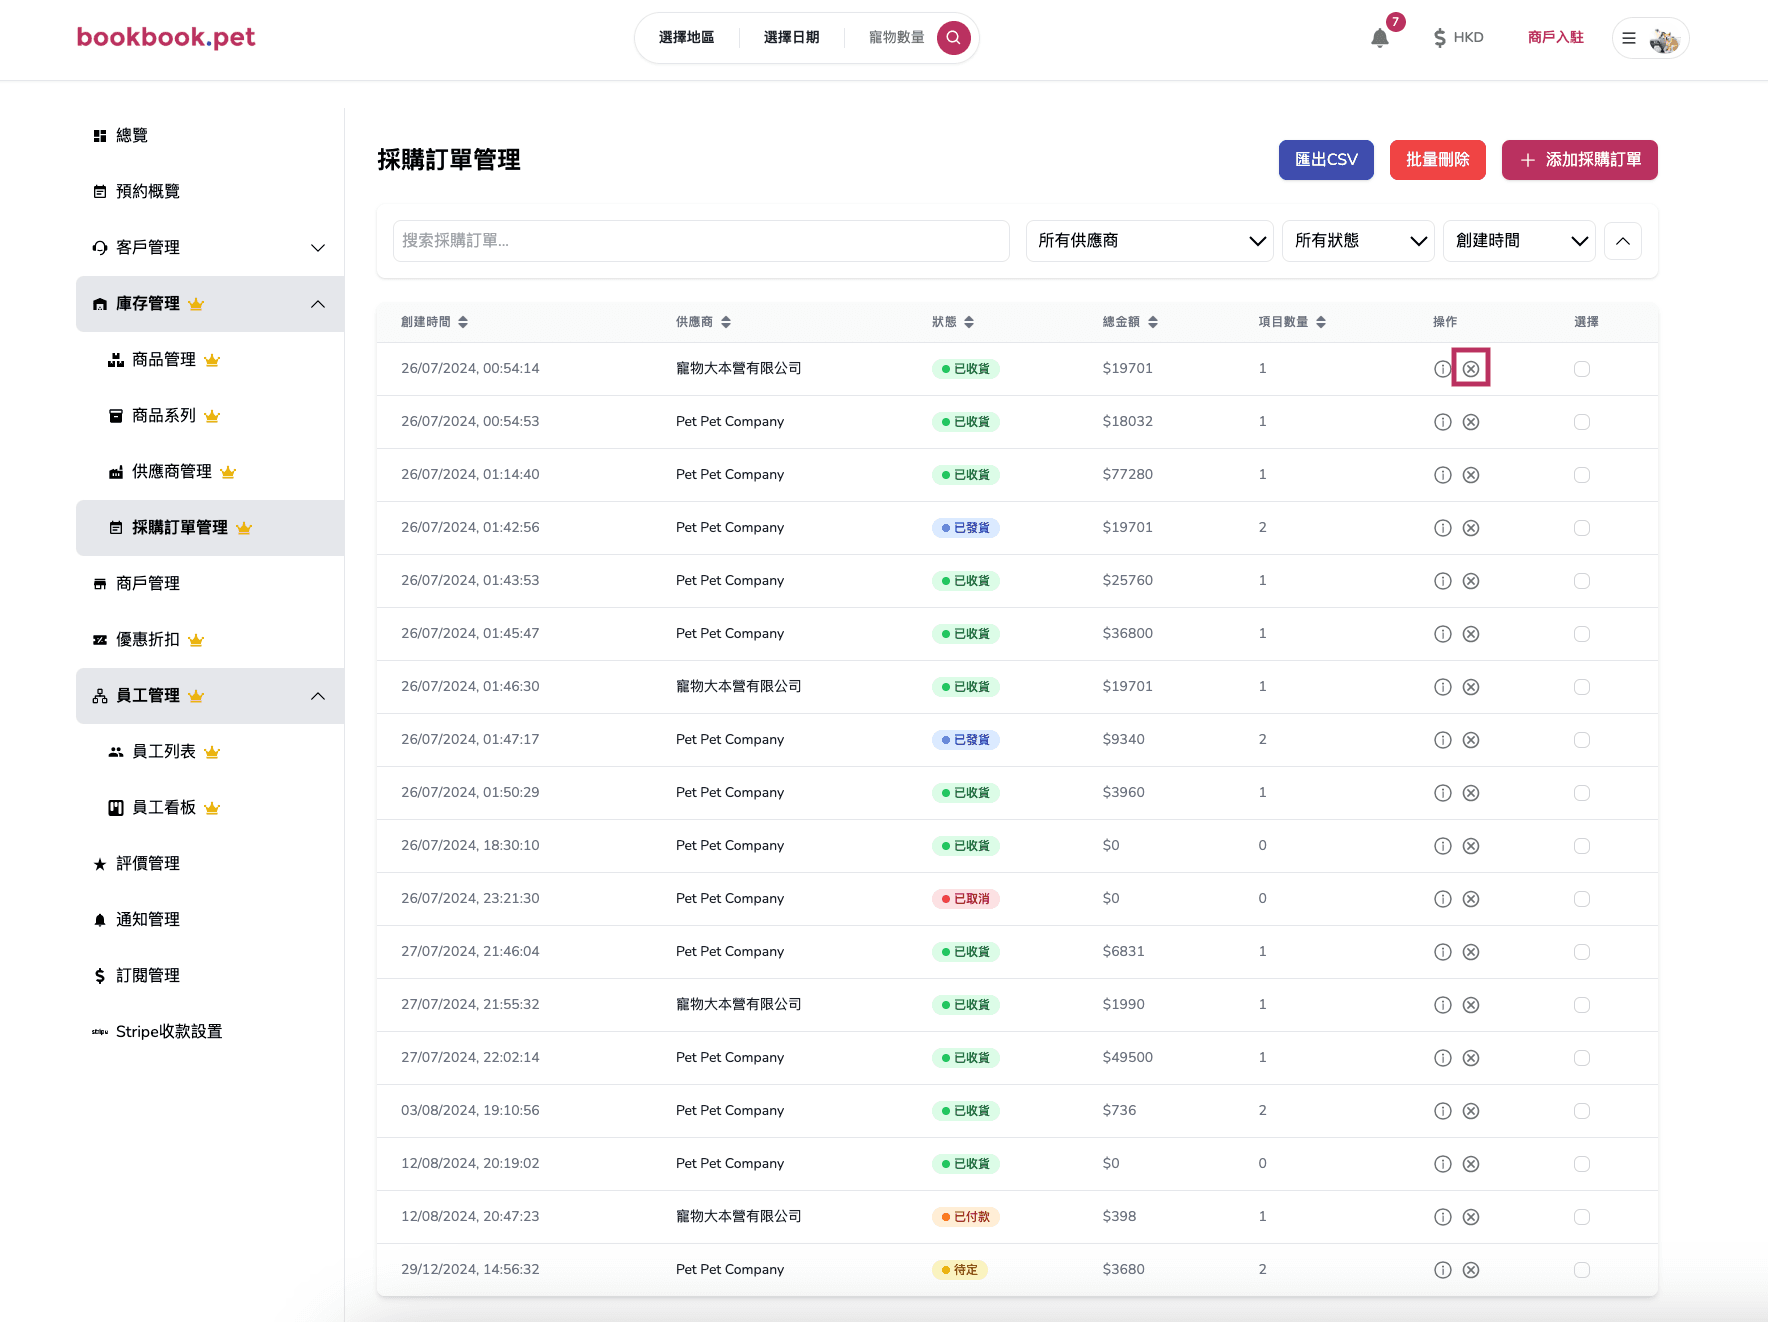Click 添加採購訂單 button

click(x=1580, y=160)
